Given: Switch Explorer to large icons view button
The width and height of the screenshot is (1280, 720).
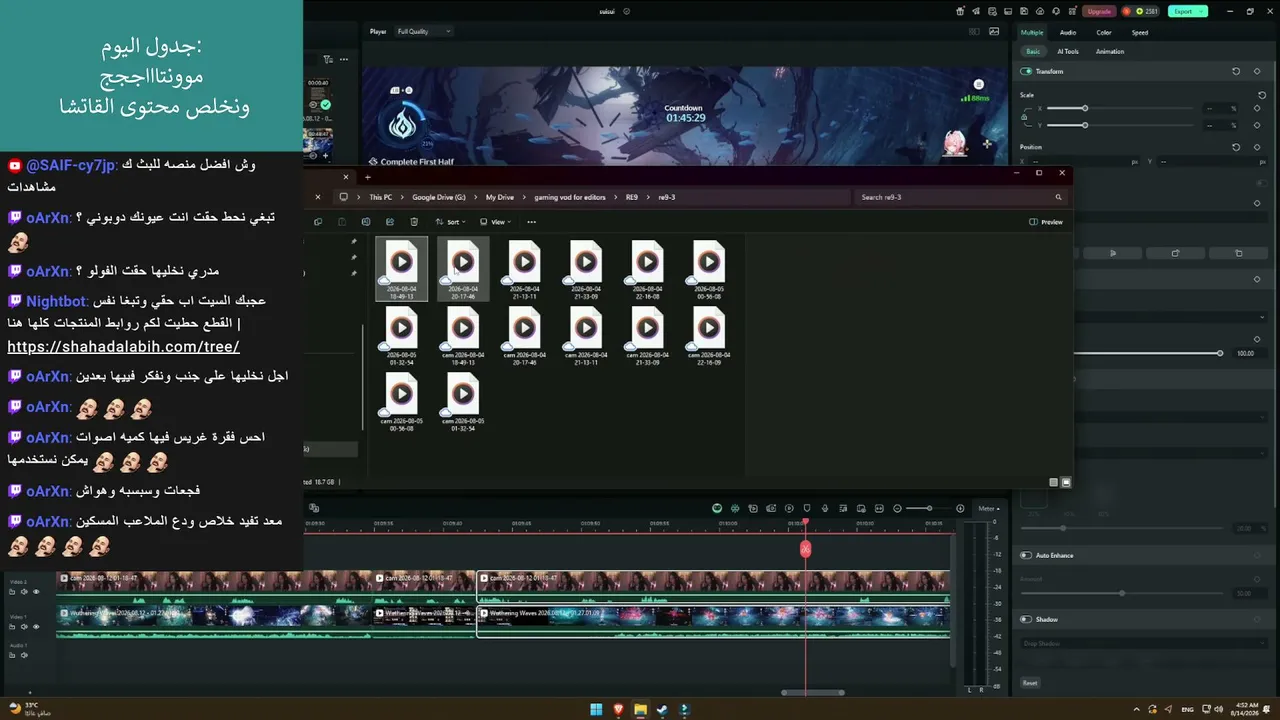Looking at the screenshot, I should click(x=1066, y=482).
